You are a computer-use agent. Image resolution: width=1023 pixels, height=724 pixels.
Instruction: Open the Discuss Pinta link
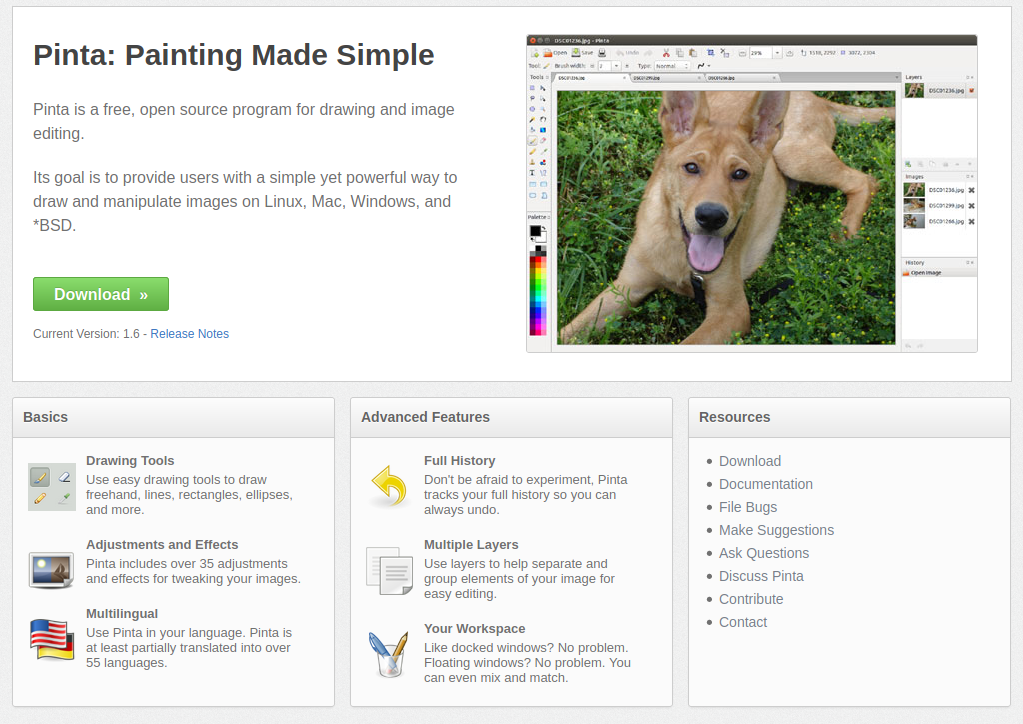761,576
